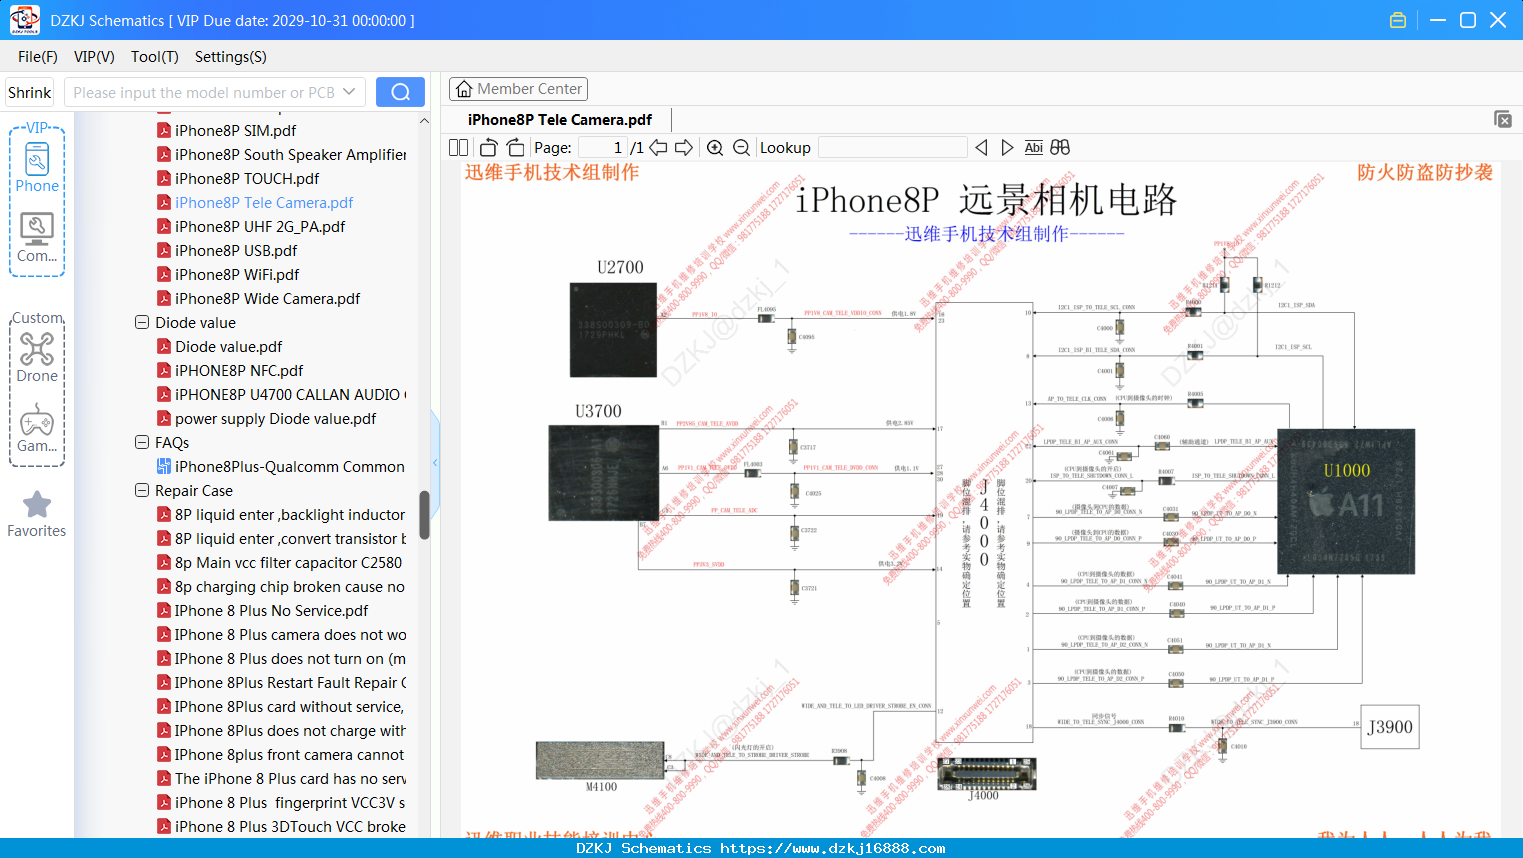Open Favorites star in sidebar
This screenshot has width=1523, height=858.
tap(37, 514)
